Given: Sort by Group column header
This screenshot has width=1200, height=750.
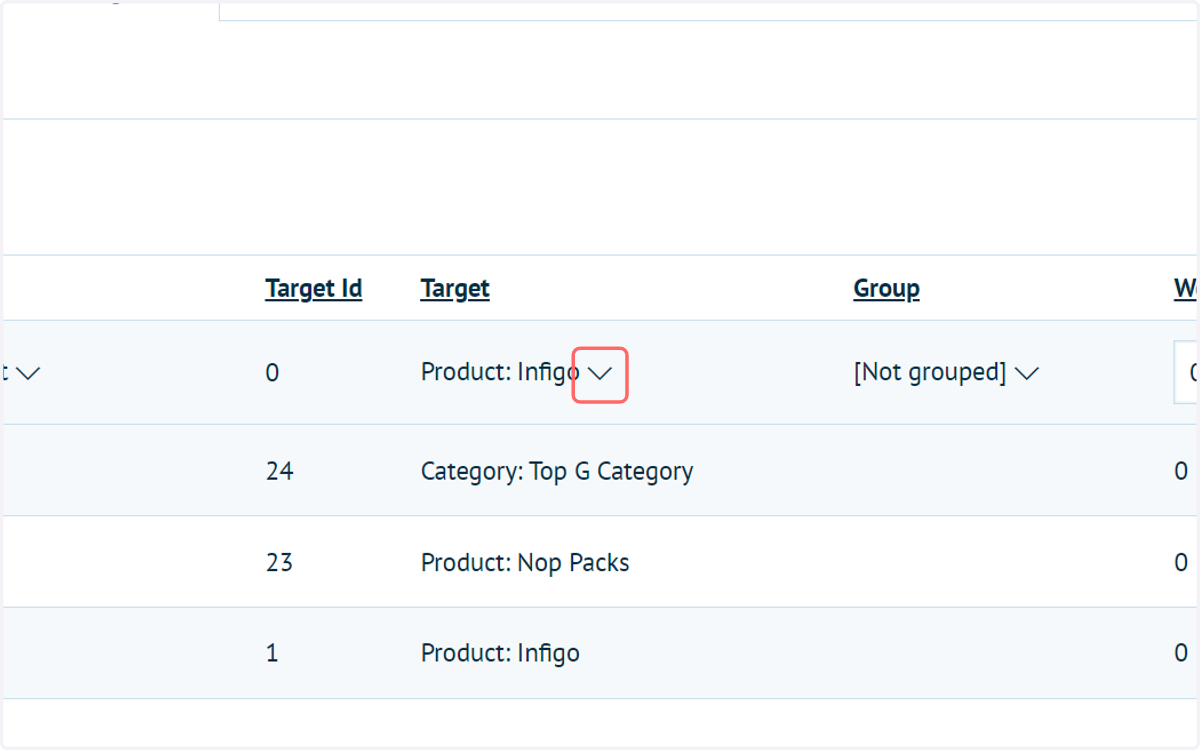Looking at the screenshot, I should pos(886,289).
